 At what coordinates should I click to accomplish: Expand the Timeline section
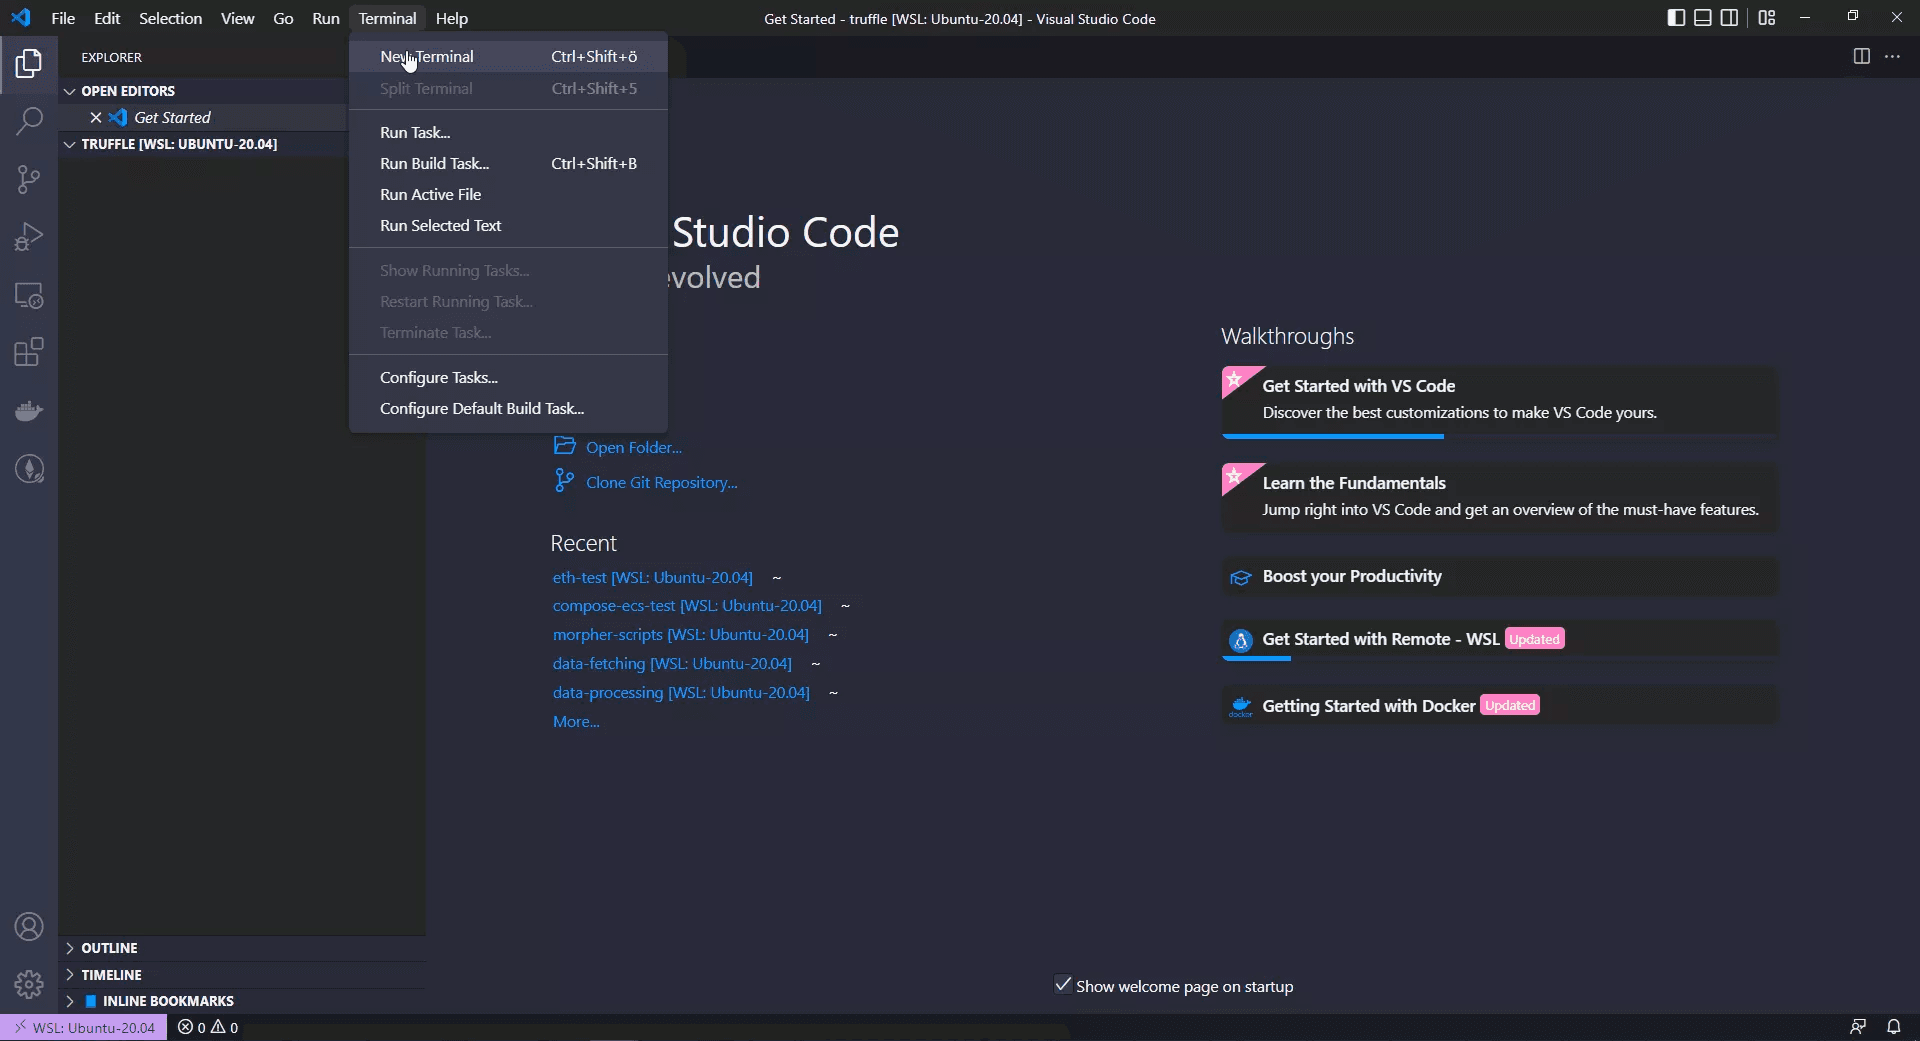click(x=242, y=975)
